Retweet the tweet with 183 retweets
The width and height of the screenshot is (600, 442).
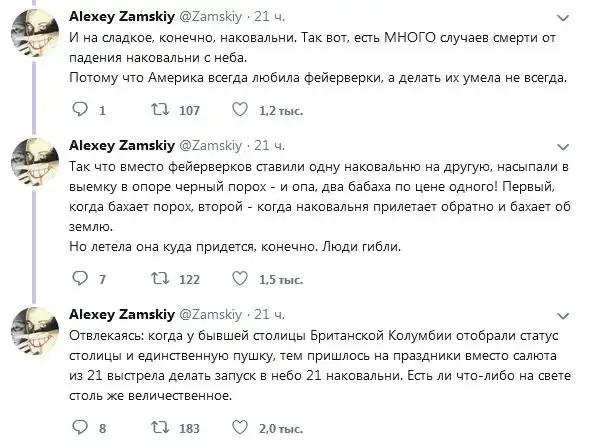coord(157,429)
